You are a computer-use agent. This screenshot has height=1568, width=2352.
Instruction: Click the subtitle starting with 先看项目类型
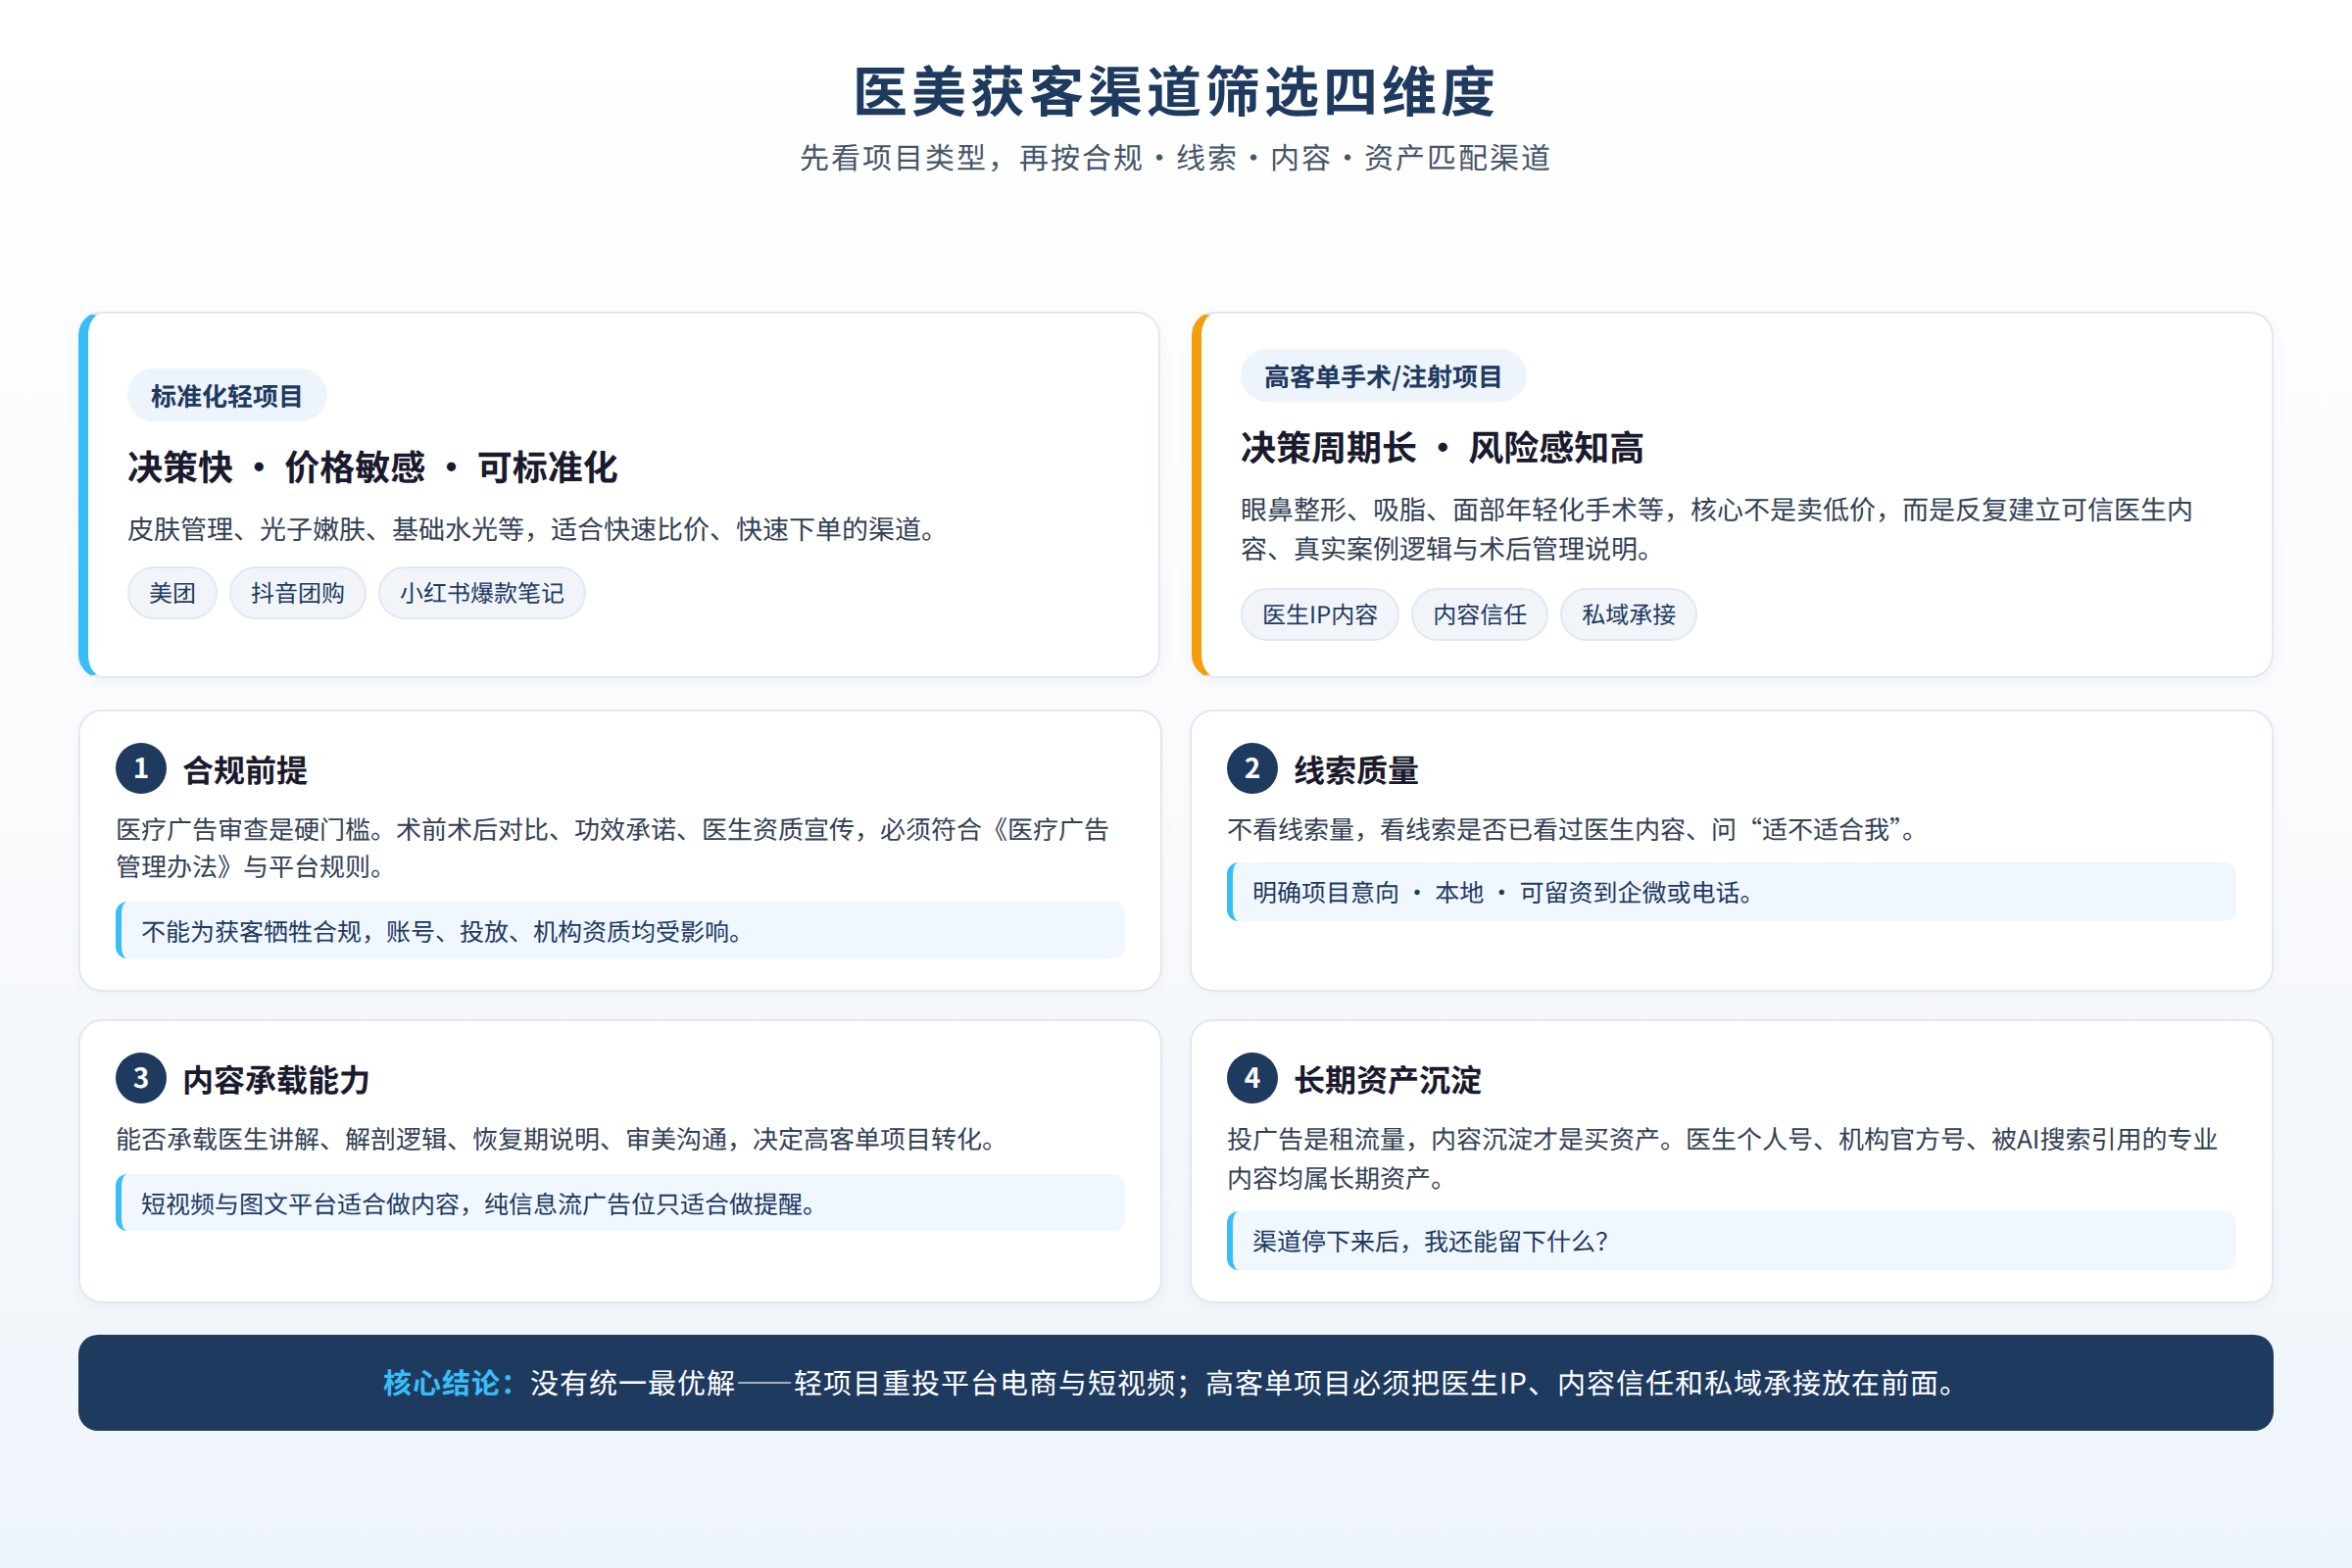pyautogui.click(x=1175, y=158)
